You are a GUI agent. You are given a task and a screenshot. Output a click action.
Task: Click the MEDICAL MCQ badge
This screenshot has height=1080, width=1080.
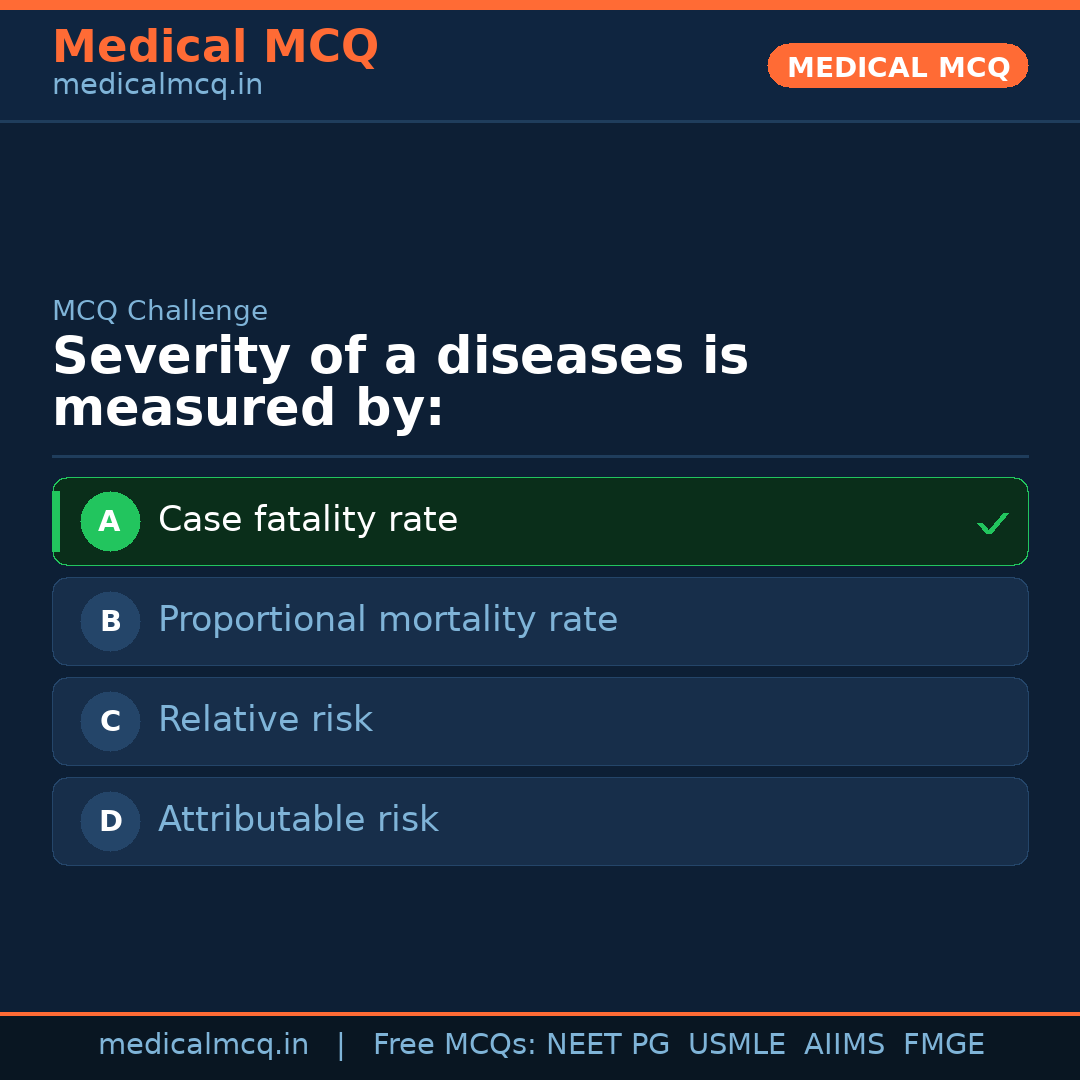tap(897, 66)
